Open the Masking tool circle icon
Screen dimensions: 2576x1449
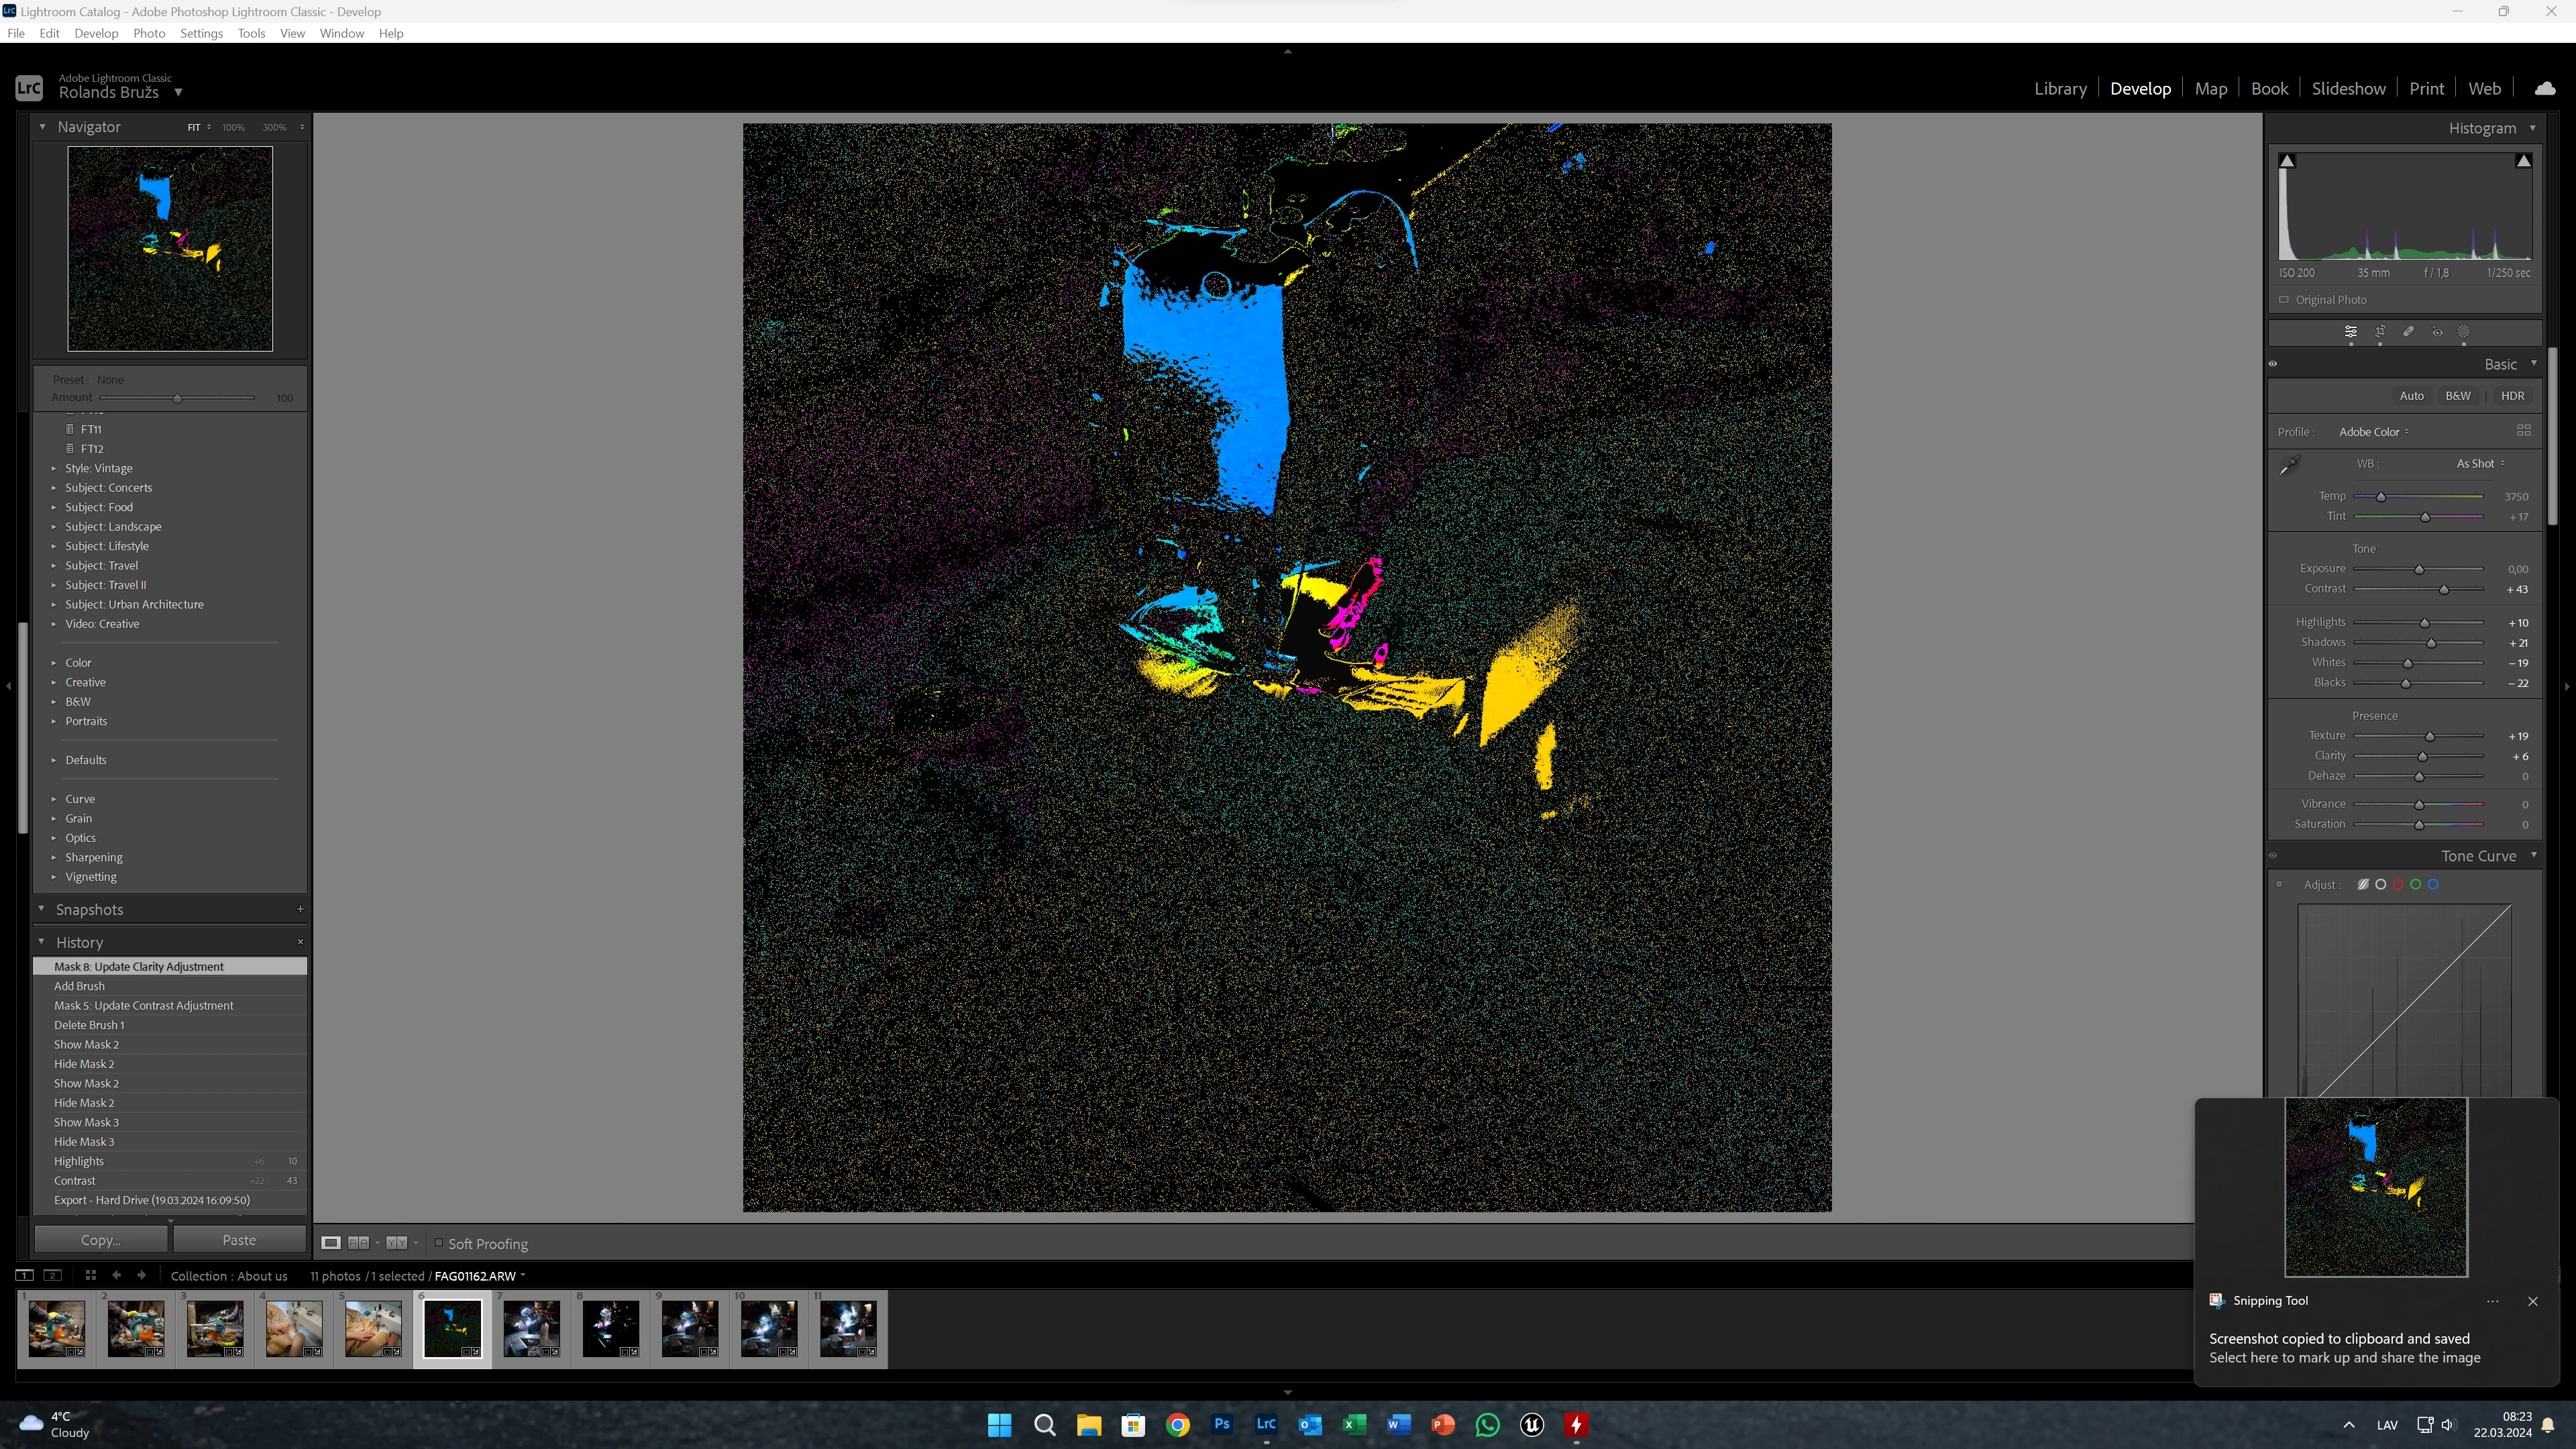coord(2464,331)
